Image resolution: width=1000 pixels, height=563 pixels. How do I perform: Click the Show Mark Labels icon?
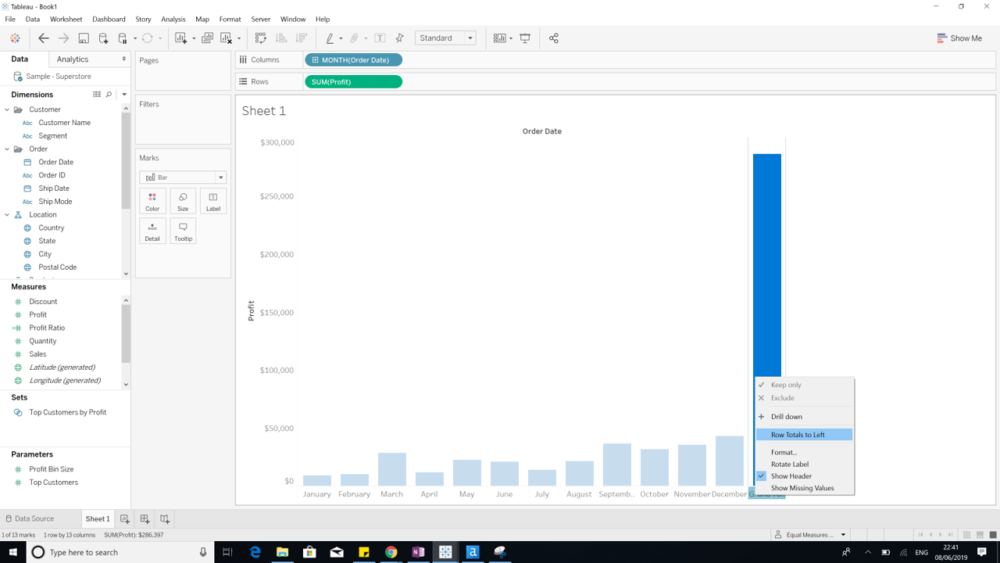pyautogui.click(x=379, y=38)
